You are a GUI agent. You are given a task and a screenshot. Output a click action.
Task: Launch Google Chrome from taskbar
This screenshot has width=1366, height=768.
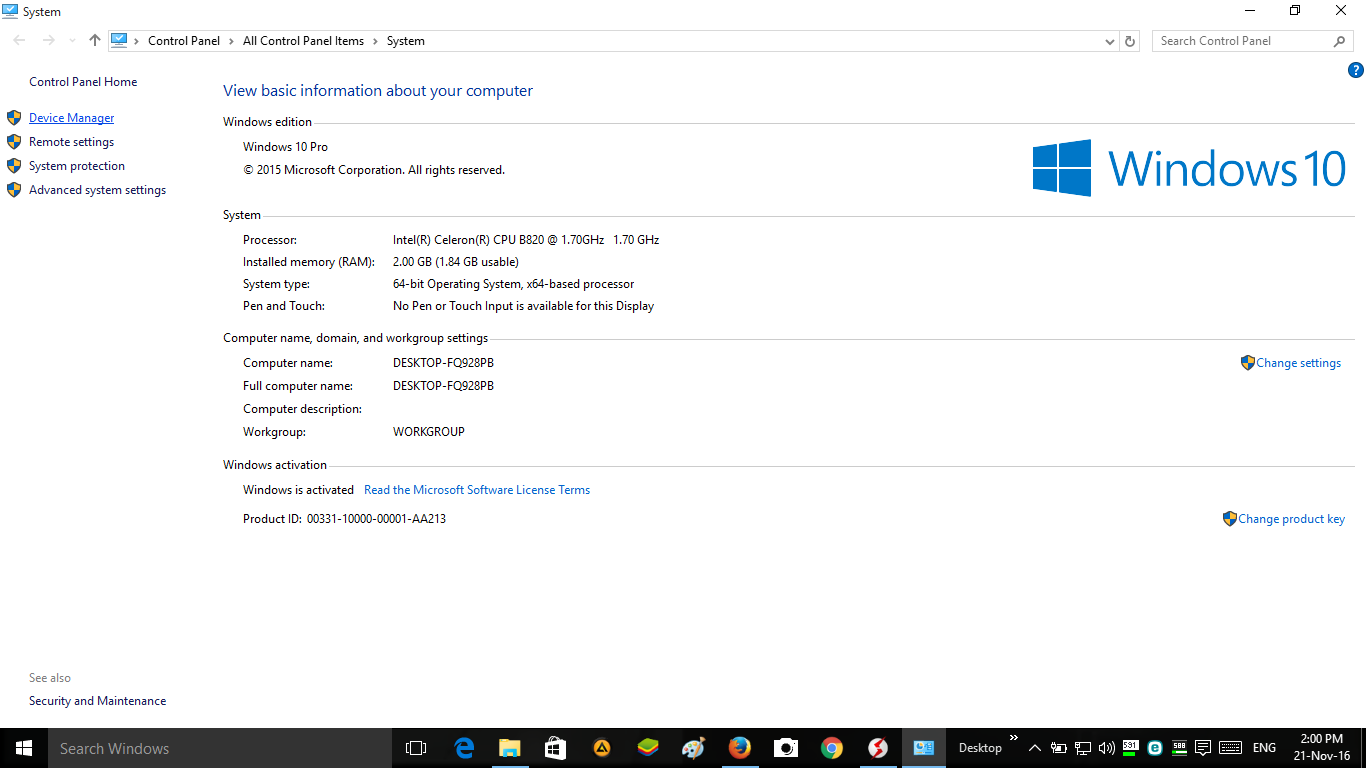[832, 748]
